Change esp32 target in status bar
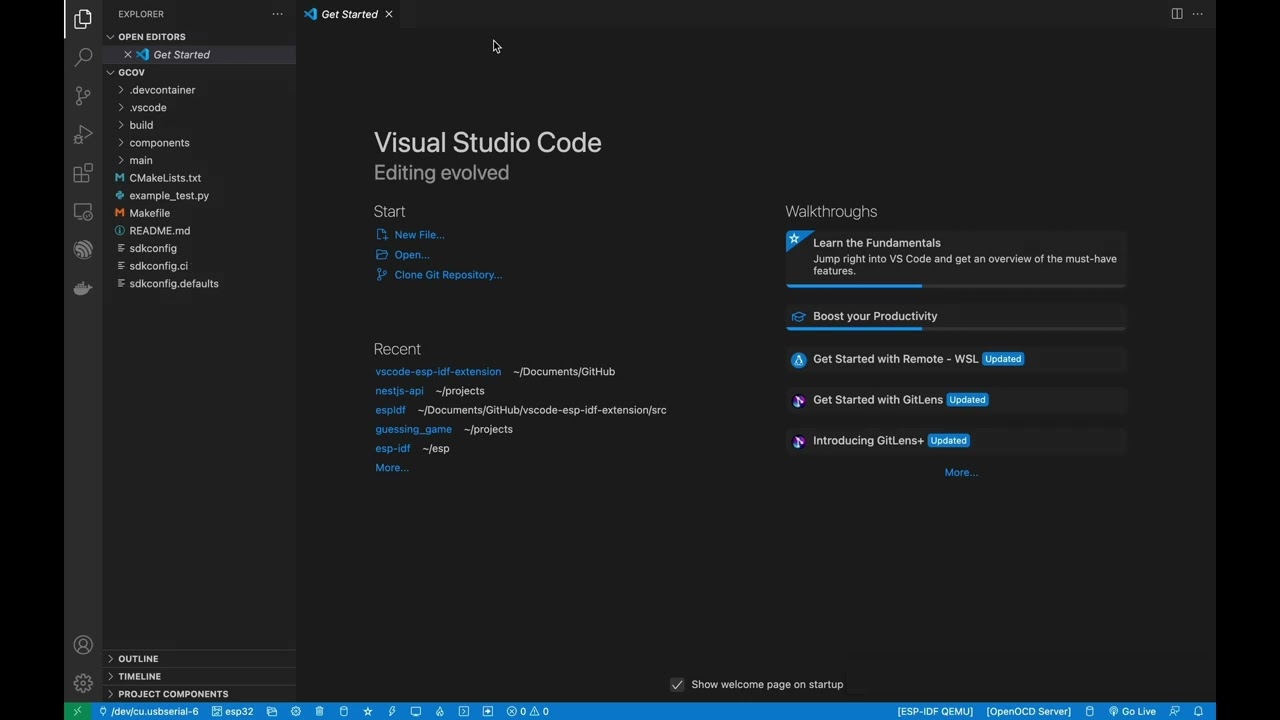Viewport: 1280px width, 720px height. tap(232, 711)
